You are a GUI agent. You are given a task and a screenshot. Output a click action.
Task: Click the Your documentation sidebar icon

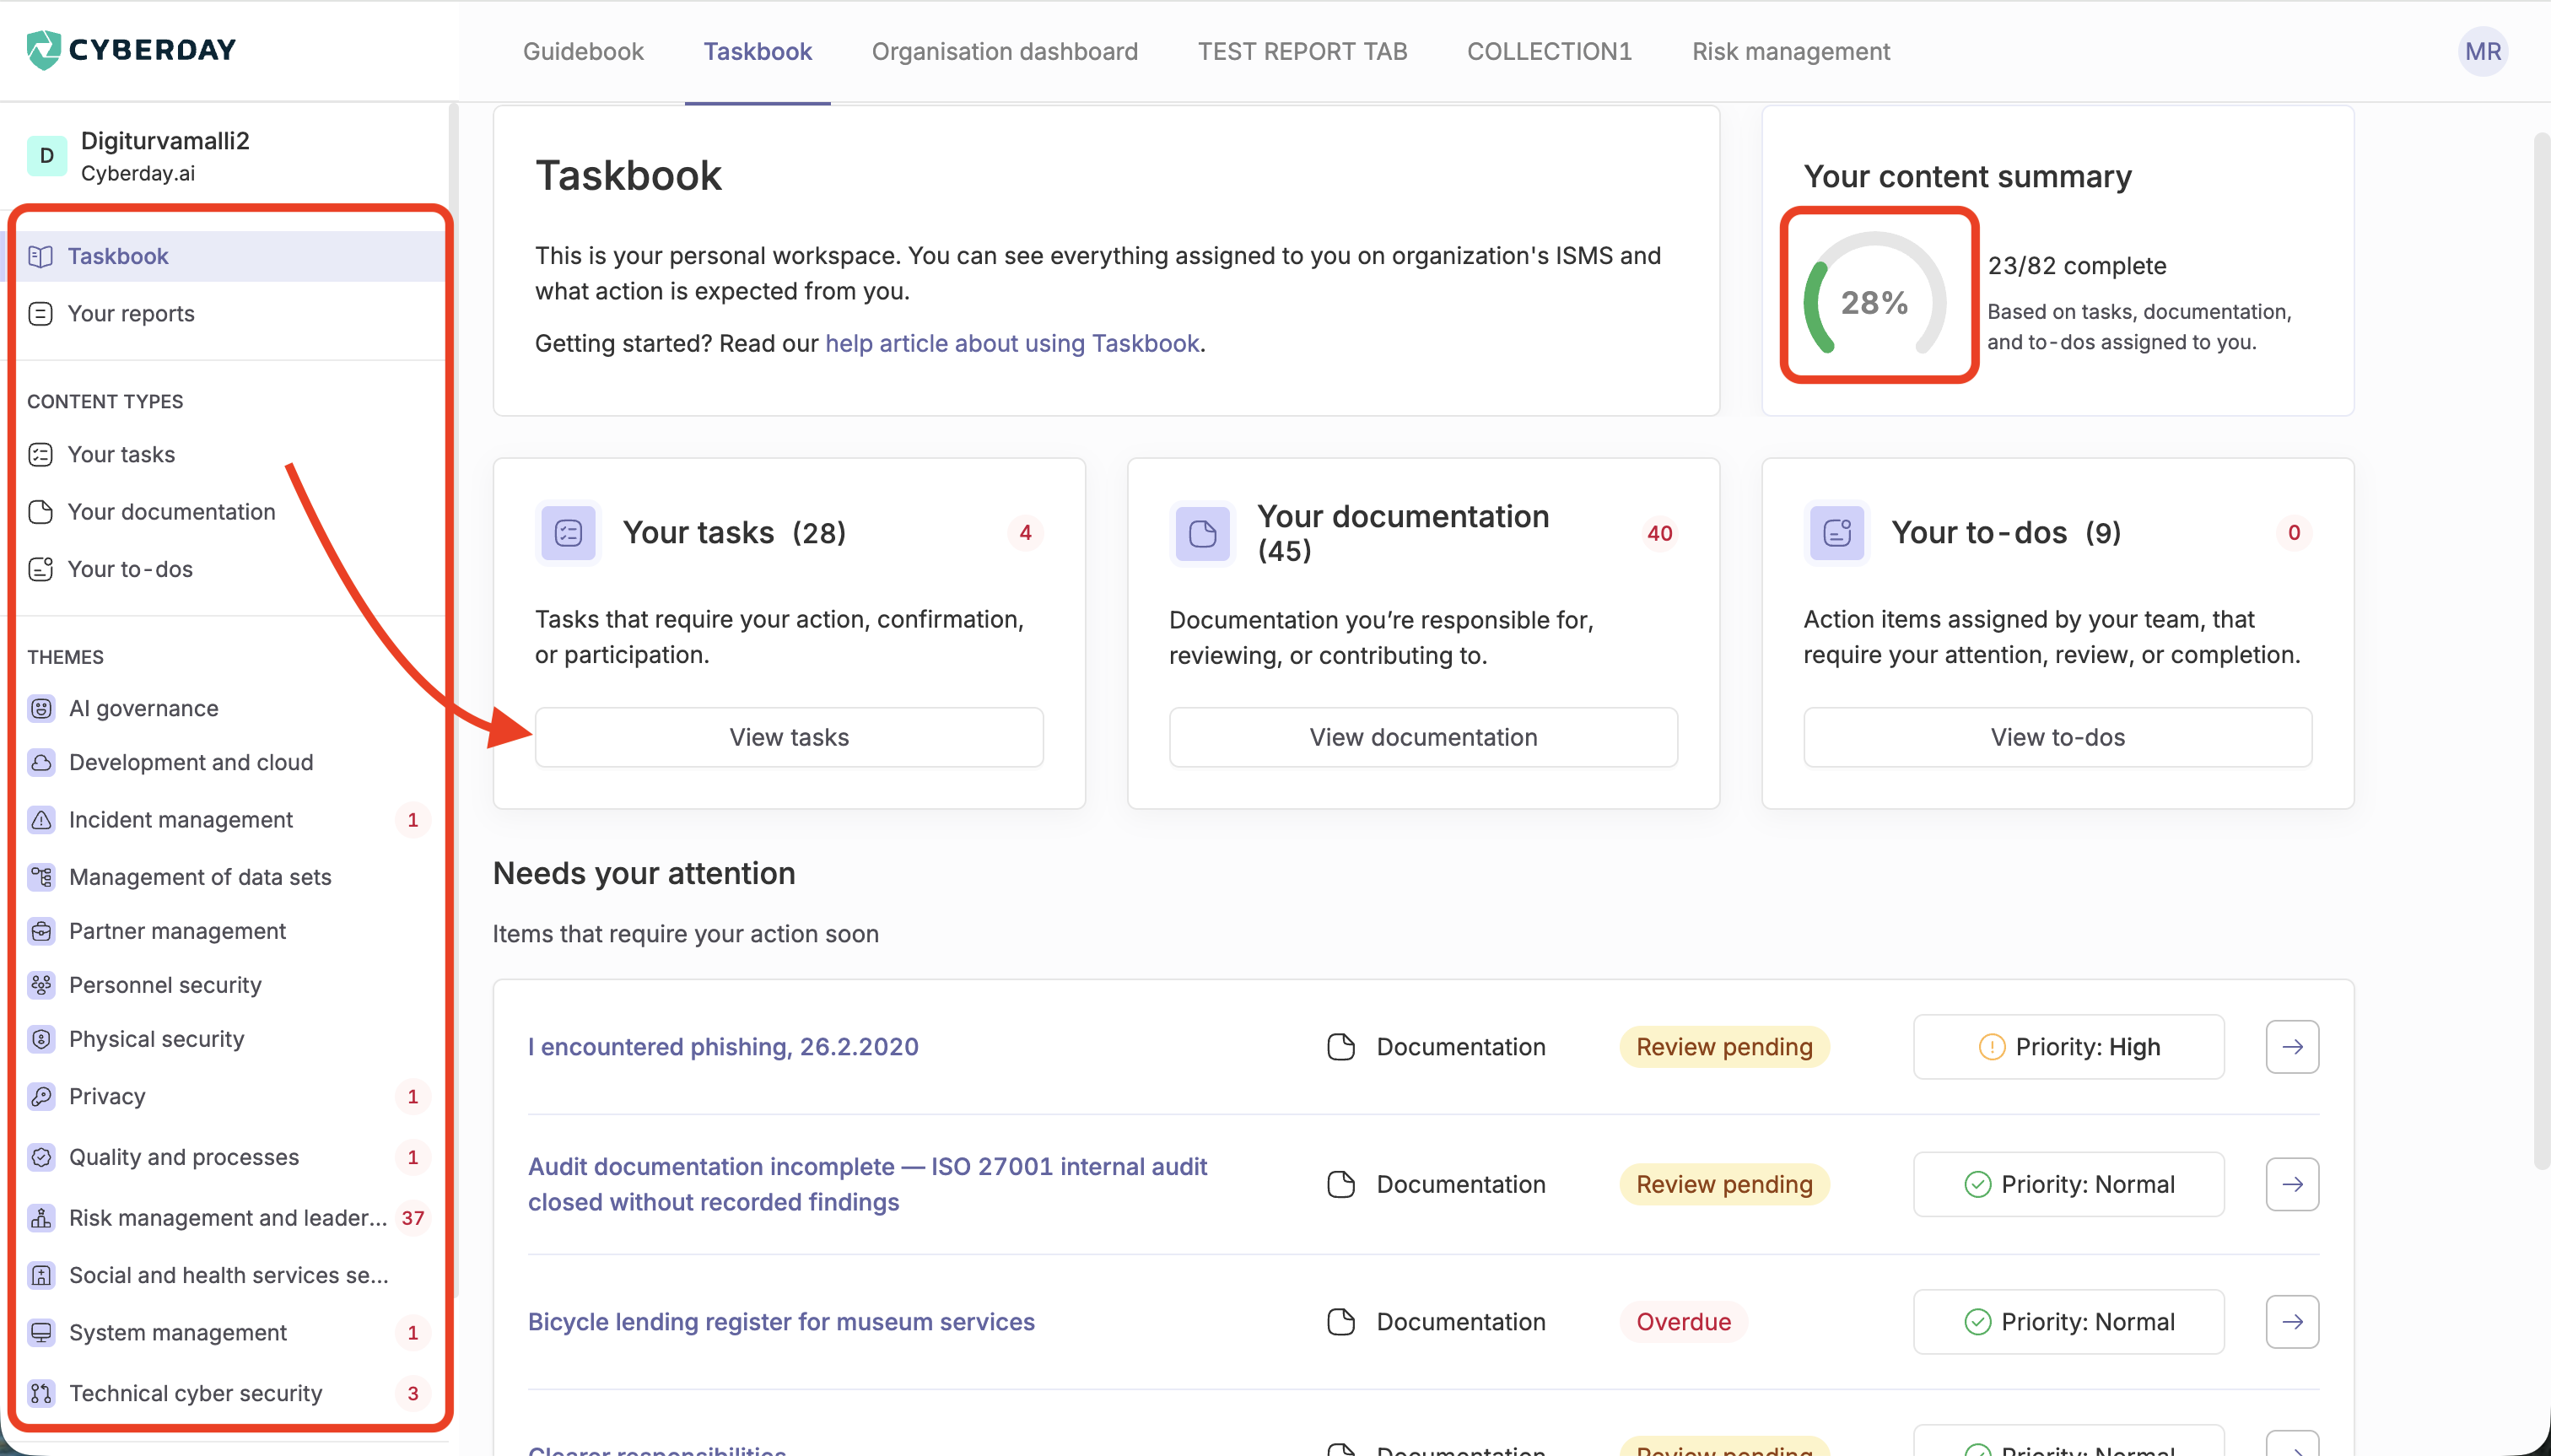pyautogui.click(x=41, y=512)
